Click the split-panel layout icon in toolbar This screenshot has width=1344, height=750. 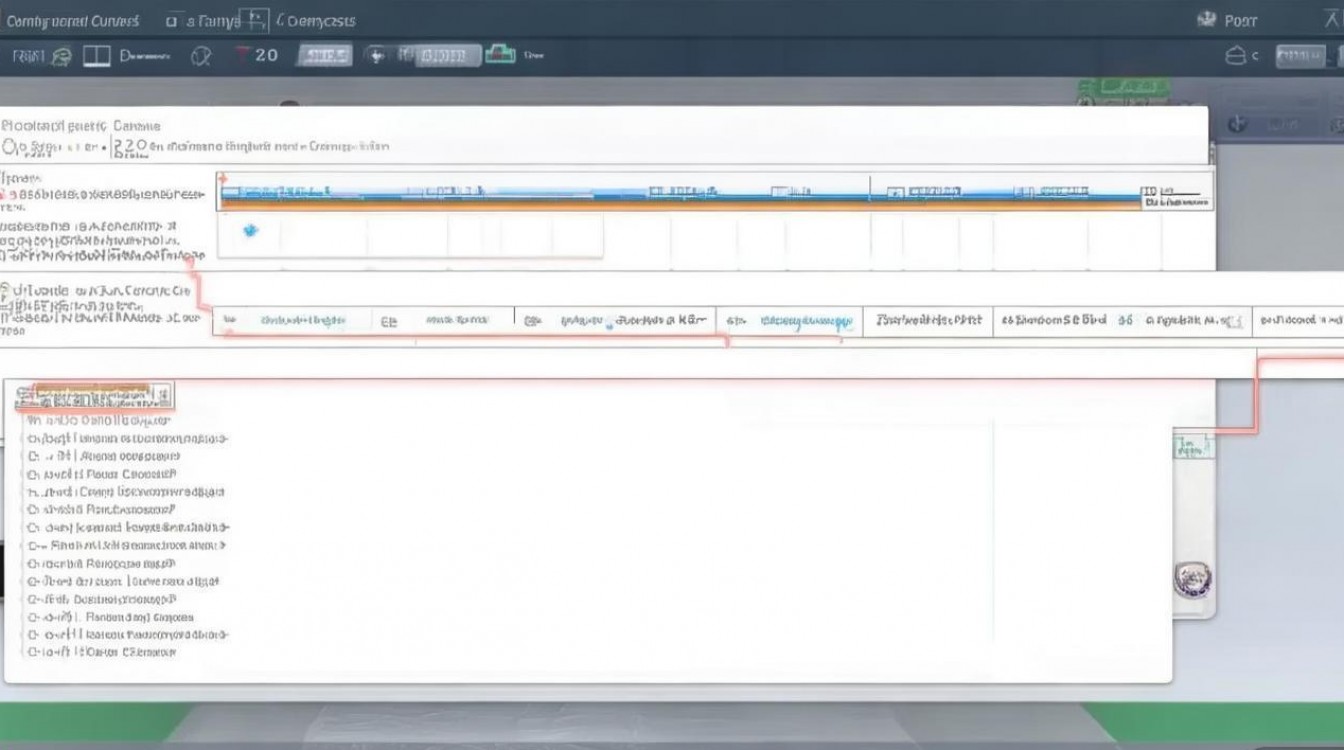click(x=96, y=56)
